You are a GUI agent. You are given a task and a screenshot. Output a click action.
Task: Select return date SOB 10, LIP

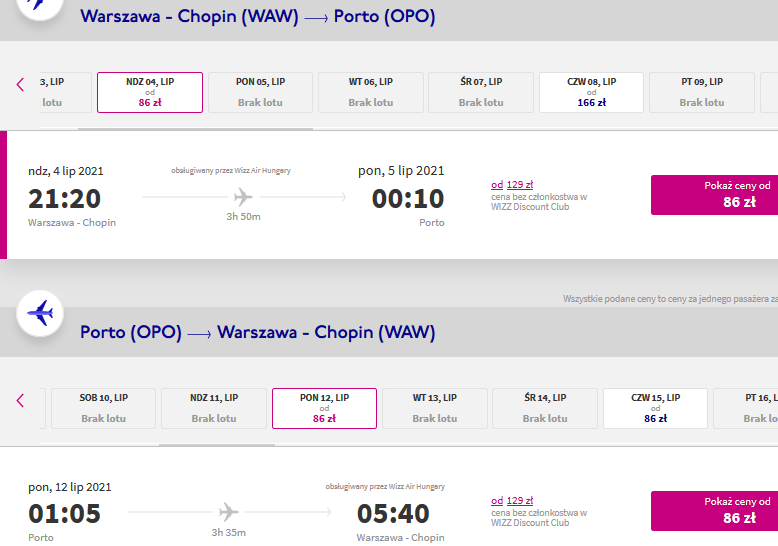(x=104, y=409)
